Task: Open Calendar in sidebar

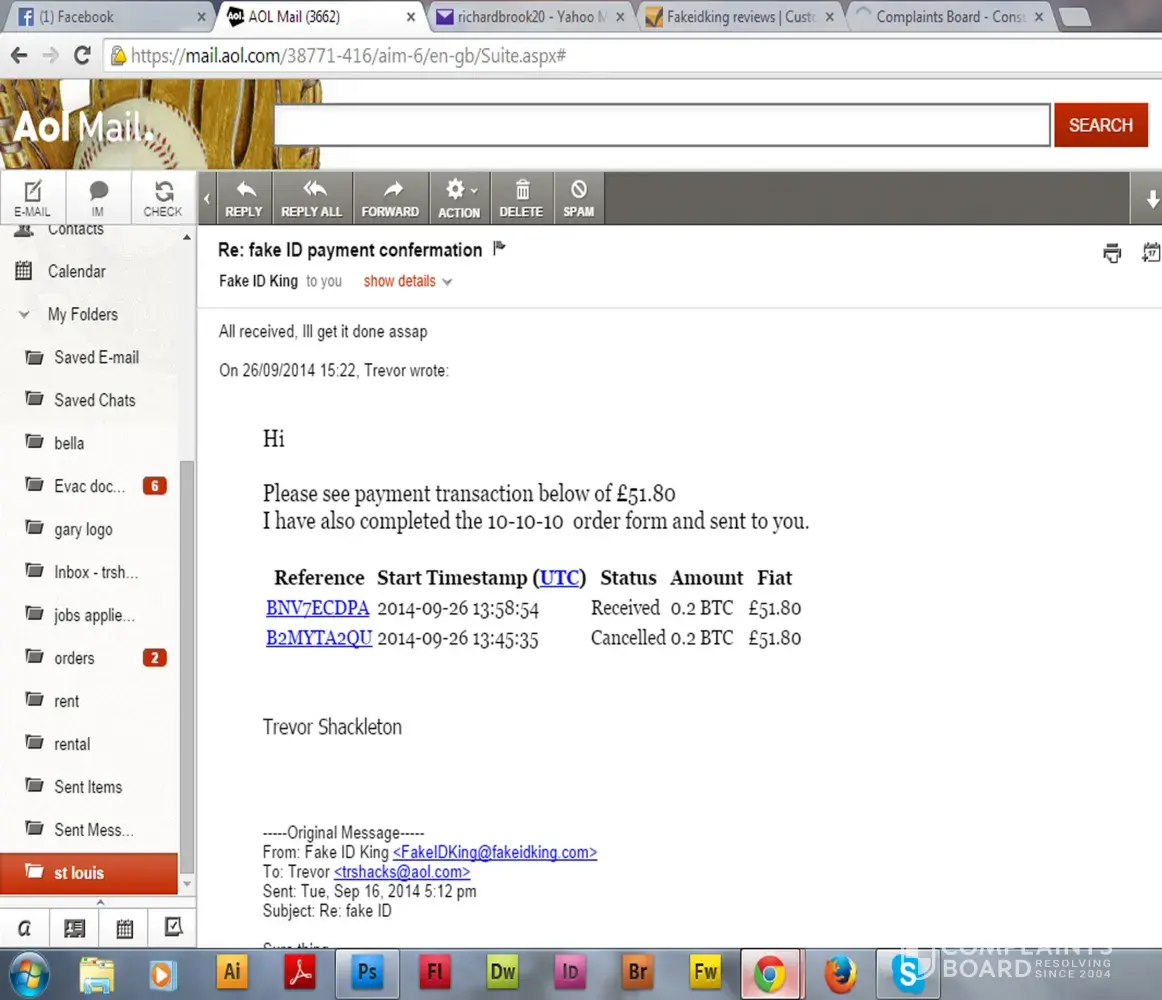Action: tap(76, 271)
